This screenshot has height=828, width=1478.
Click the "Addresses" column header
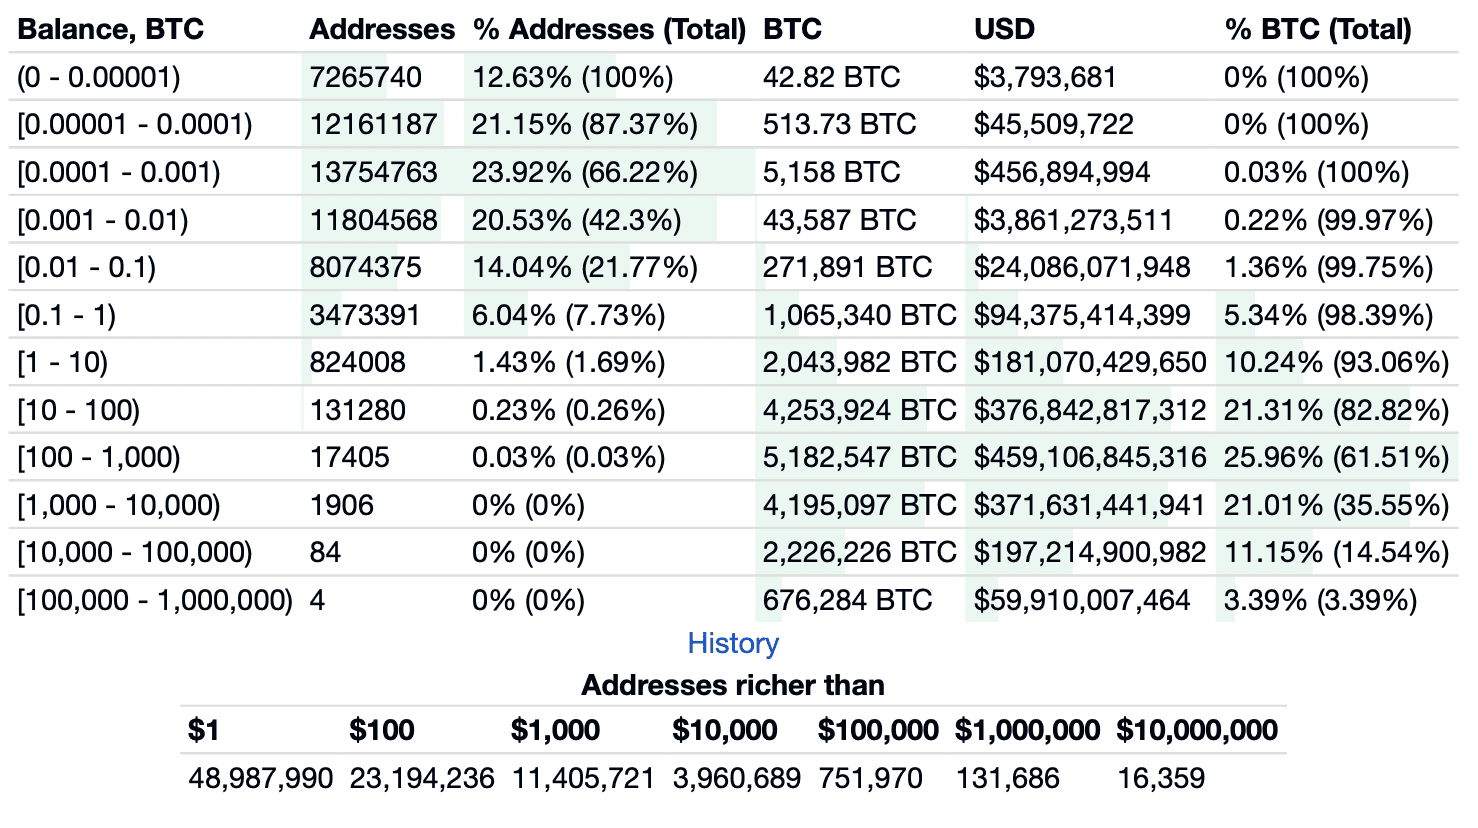pyautogui.click(x=382, y=29)
